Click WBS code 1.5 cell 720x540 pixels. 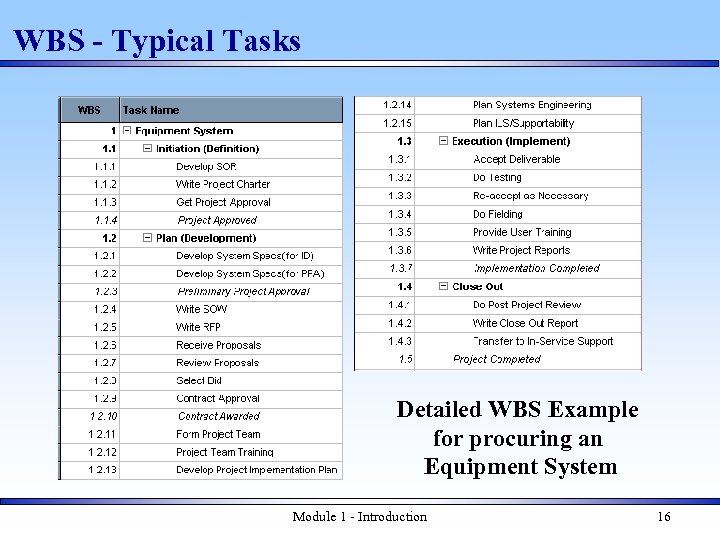coord(385,359)
